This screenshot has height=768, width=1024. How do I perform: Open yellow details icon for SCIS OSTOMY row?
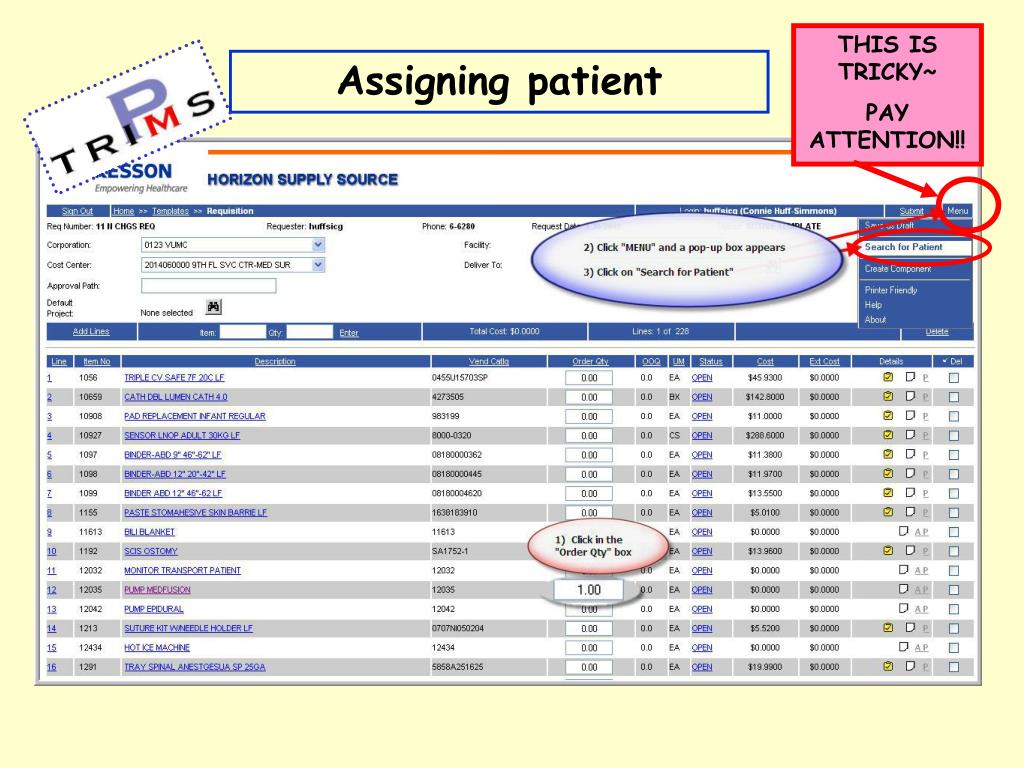(x=888, y=551)
